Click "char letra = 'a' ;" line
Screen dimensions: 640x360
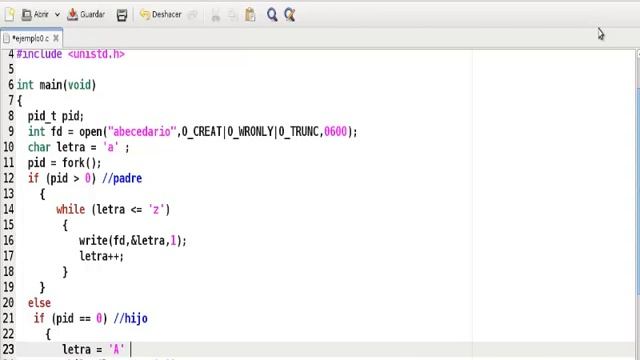[x=78, y=147]
